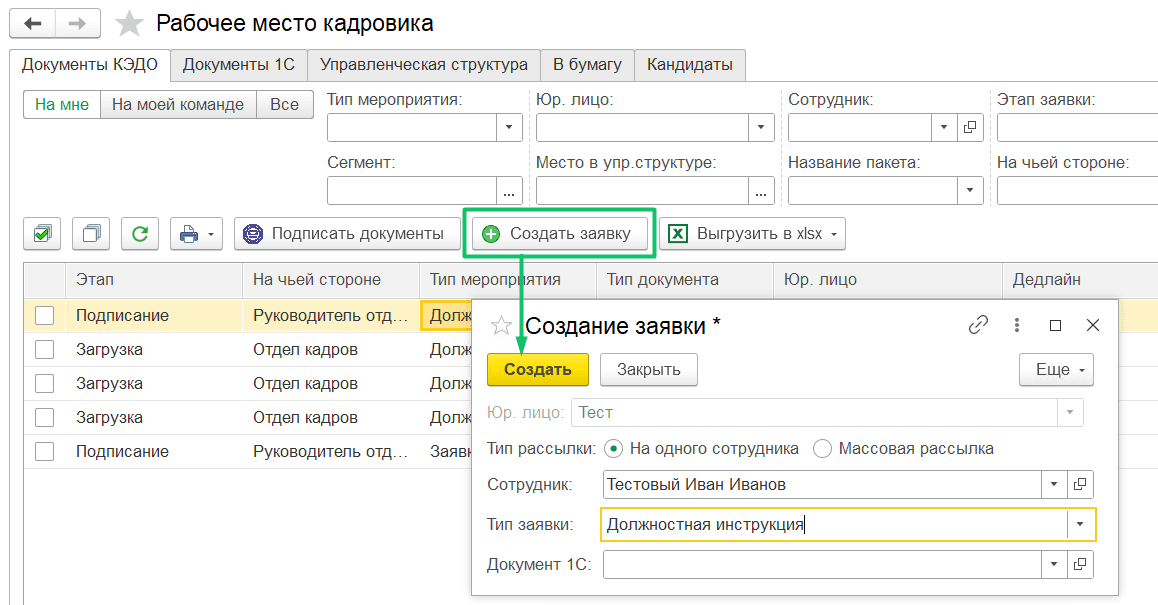The image size is (1158, 605).
Task: Open Выгрузить в xlsx dropdown button
Action: coord(753,234)
